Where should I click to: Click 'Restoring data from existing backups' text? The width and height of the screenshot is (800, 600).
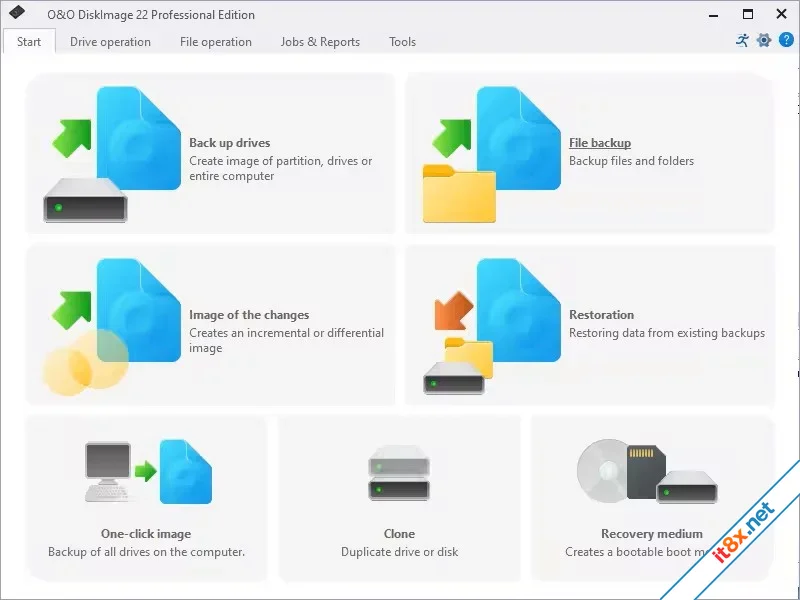click(x=667, y=333)
